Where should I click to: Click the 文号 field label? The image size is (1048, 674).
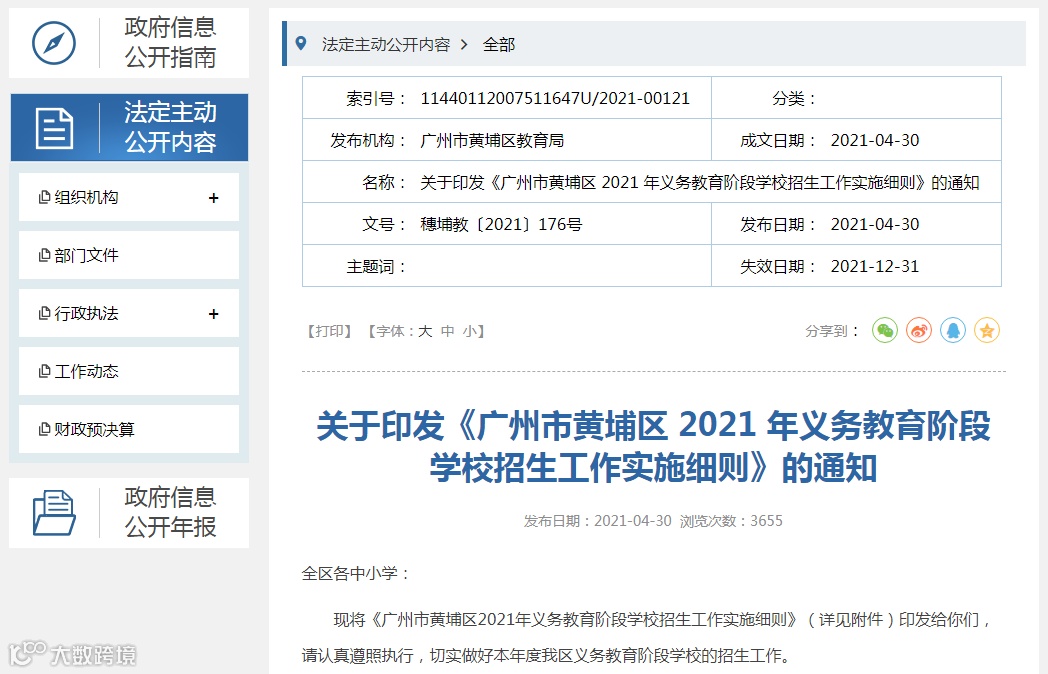(384, 224)
